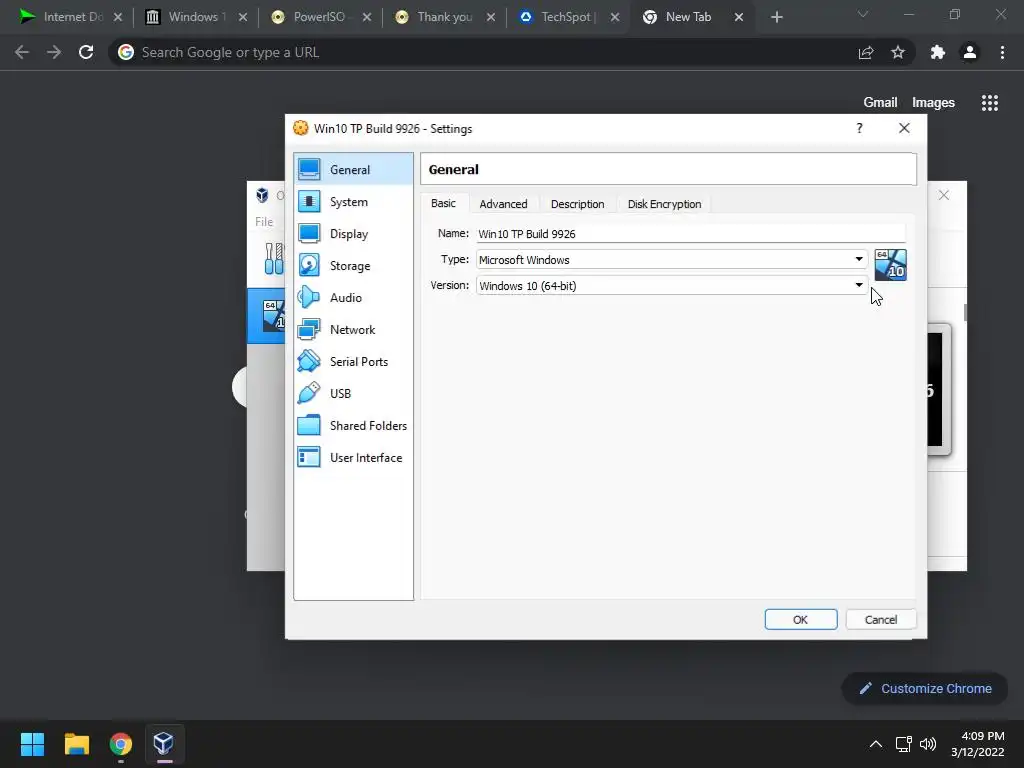The image size is (1024, 768).
Task: Open the Google apps grid icon
Action: pos(989,103)
